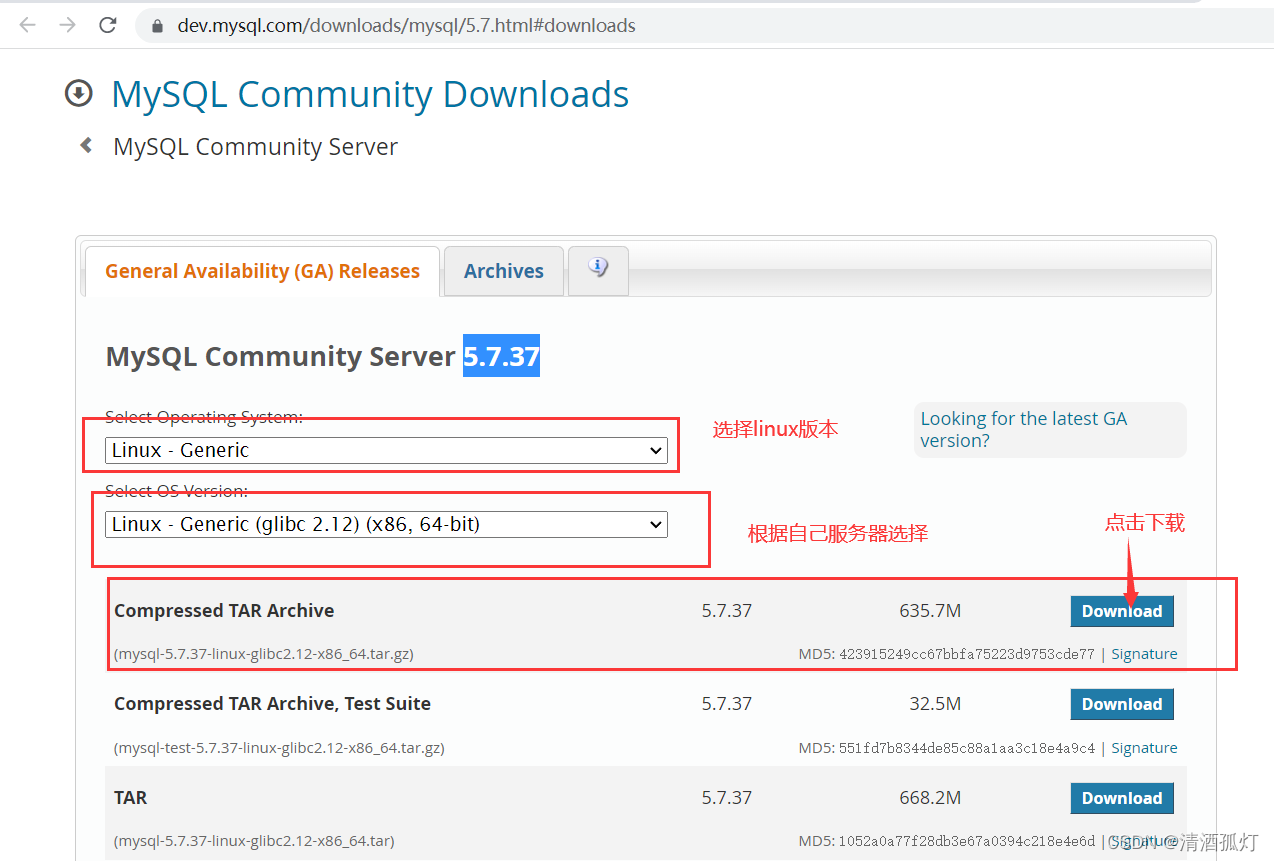Download the TAR 668.2M file
This screenshot has height=861, width=1274.
point(1122,798)
